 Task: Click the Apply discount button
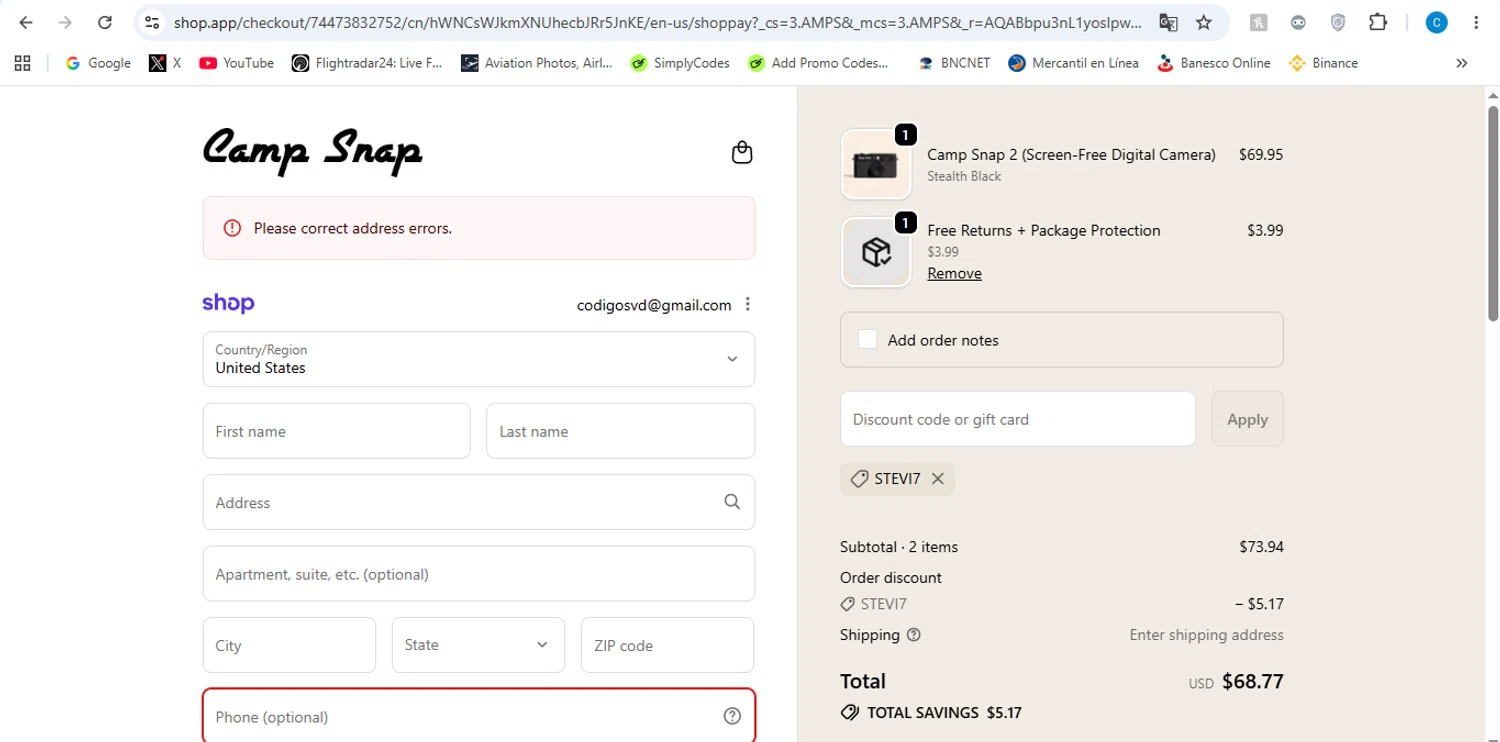[x=1247, y=419]
